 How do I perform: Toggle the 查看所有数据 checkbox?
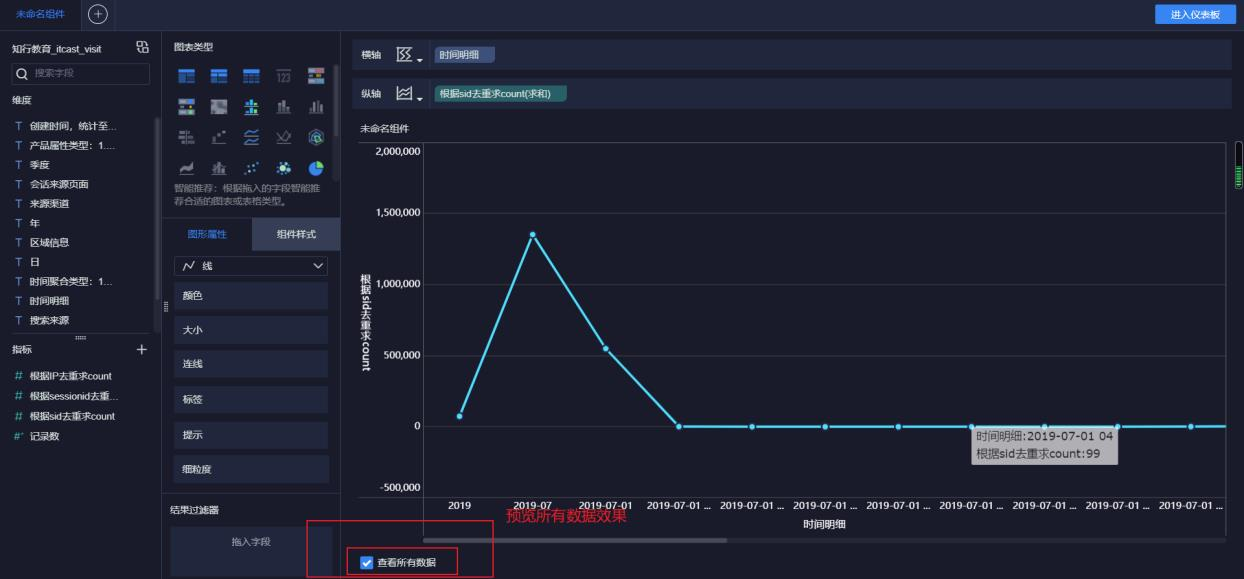[366, 563]
